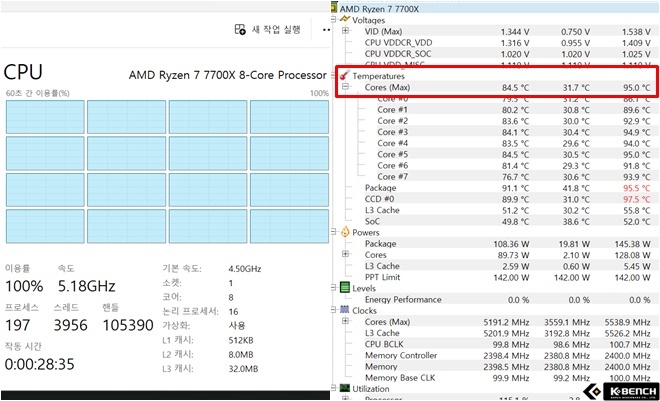660x401 pixels.
Task: Expand the Cores row under Powers
Action: tap(346, 254)
